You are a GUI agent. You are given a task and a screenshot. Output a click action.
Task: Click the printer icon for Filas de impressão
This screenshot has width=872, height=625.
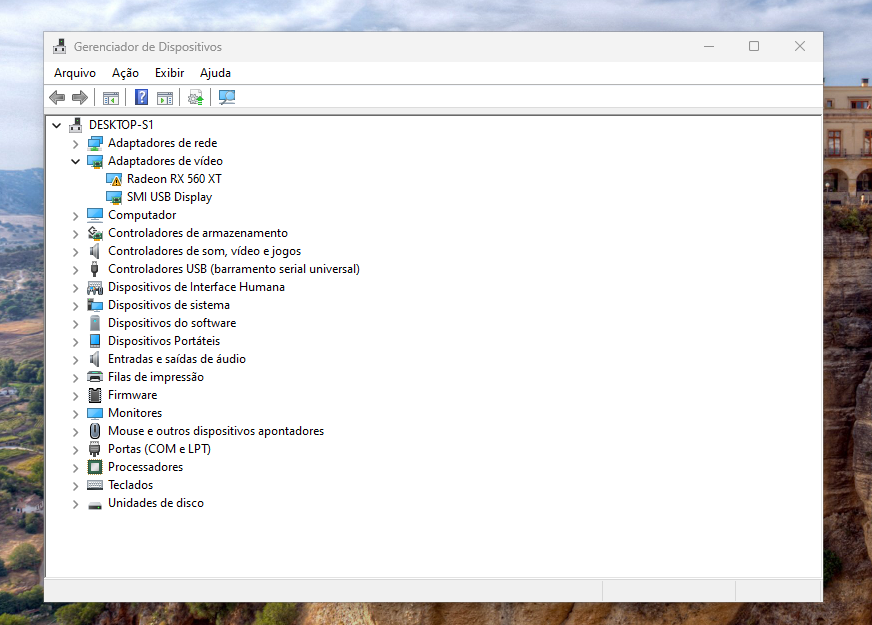pos(95,377)
